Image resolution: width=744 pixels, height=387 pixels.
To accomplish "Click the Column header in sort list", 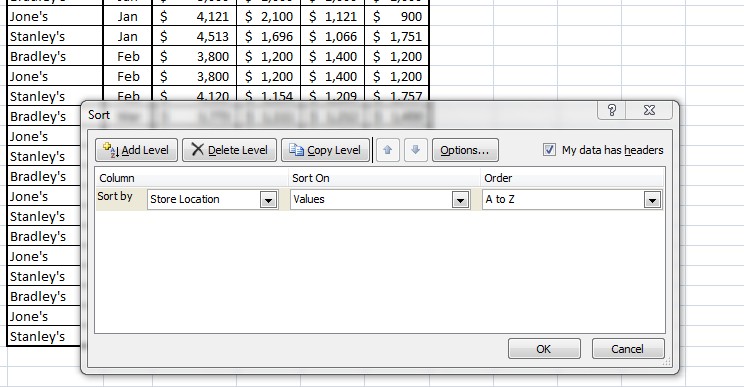I will 117,178.
